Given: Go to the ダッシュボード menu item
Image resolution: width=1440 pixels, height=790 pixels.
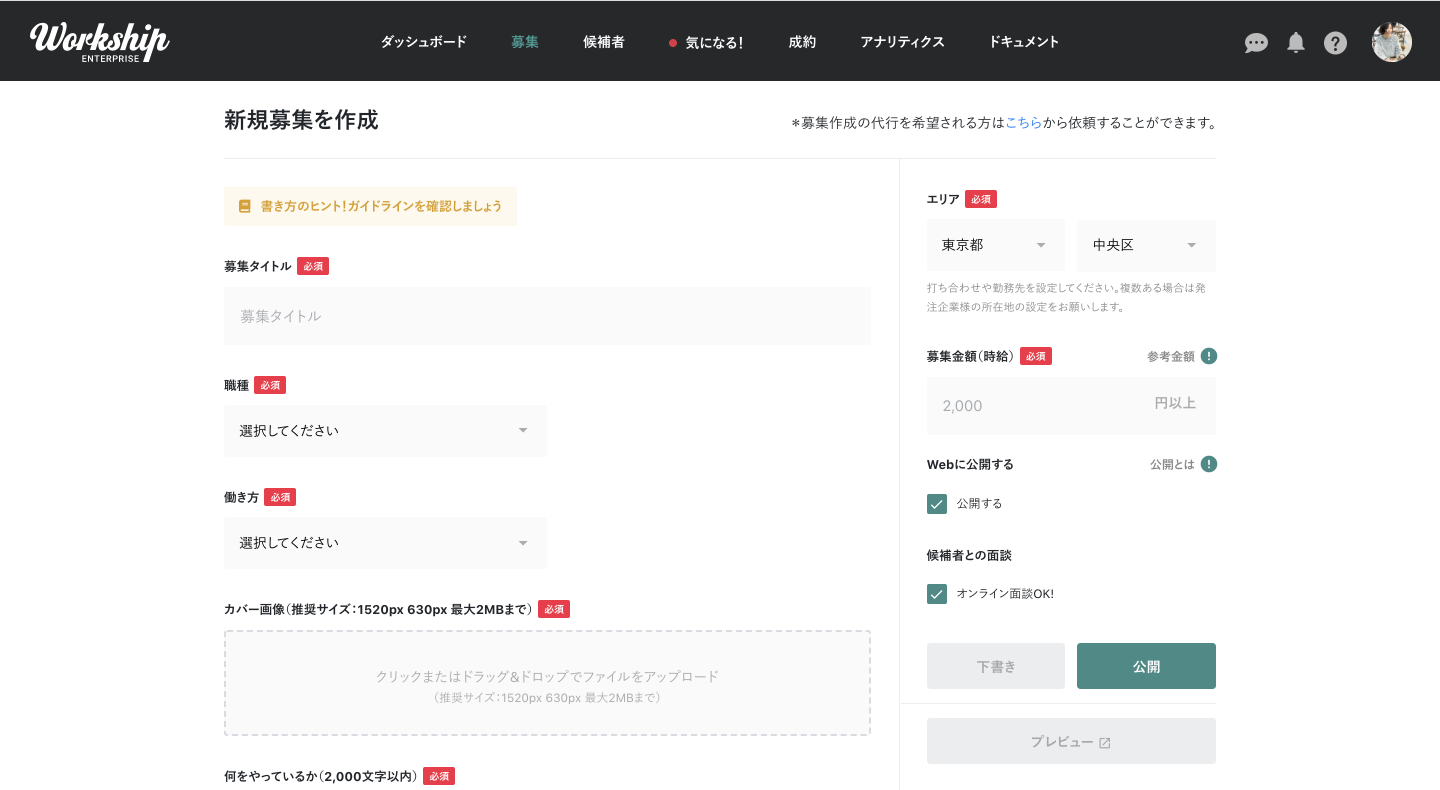Looking at the screenshot, I should click(423, 42).
